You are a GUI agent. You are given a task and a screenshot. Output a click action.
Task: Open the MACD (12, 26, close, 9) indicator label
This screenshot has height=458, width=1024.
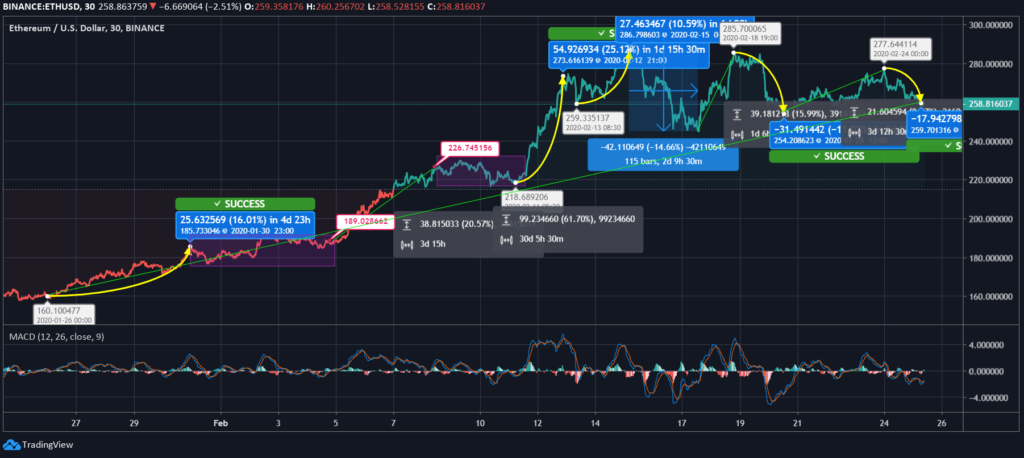(56, 336)
